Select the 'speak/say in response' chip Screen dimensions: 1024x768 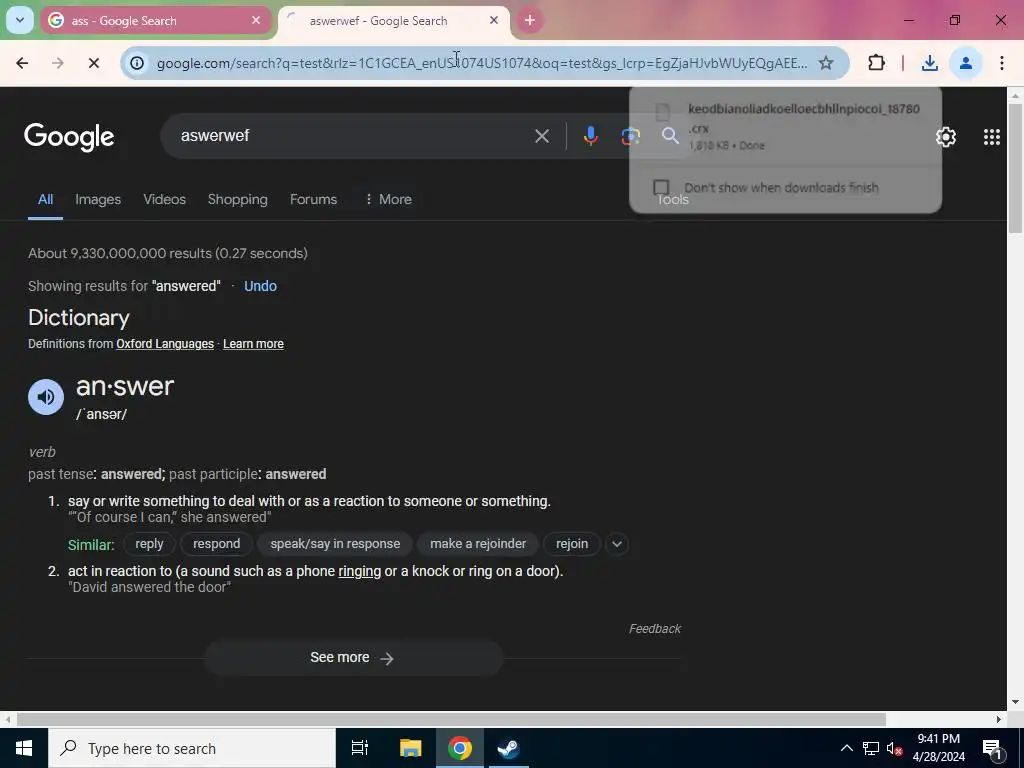335,544
